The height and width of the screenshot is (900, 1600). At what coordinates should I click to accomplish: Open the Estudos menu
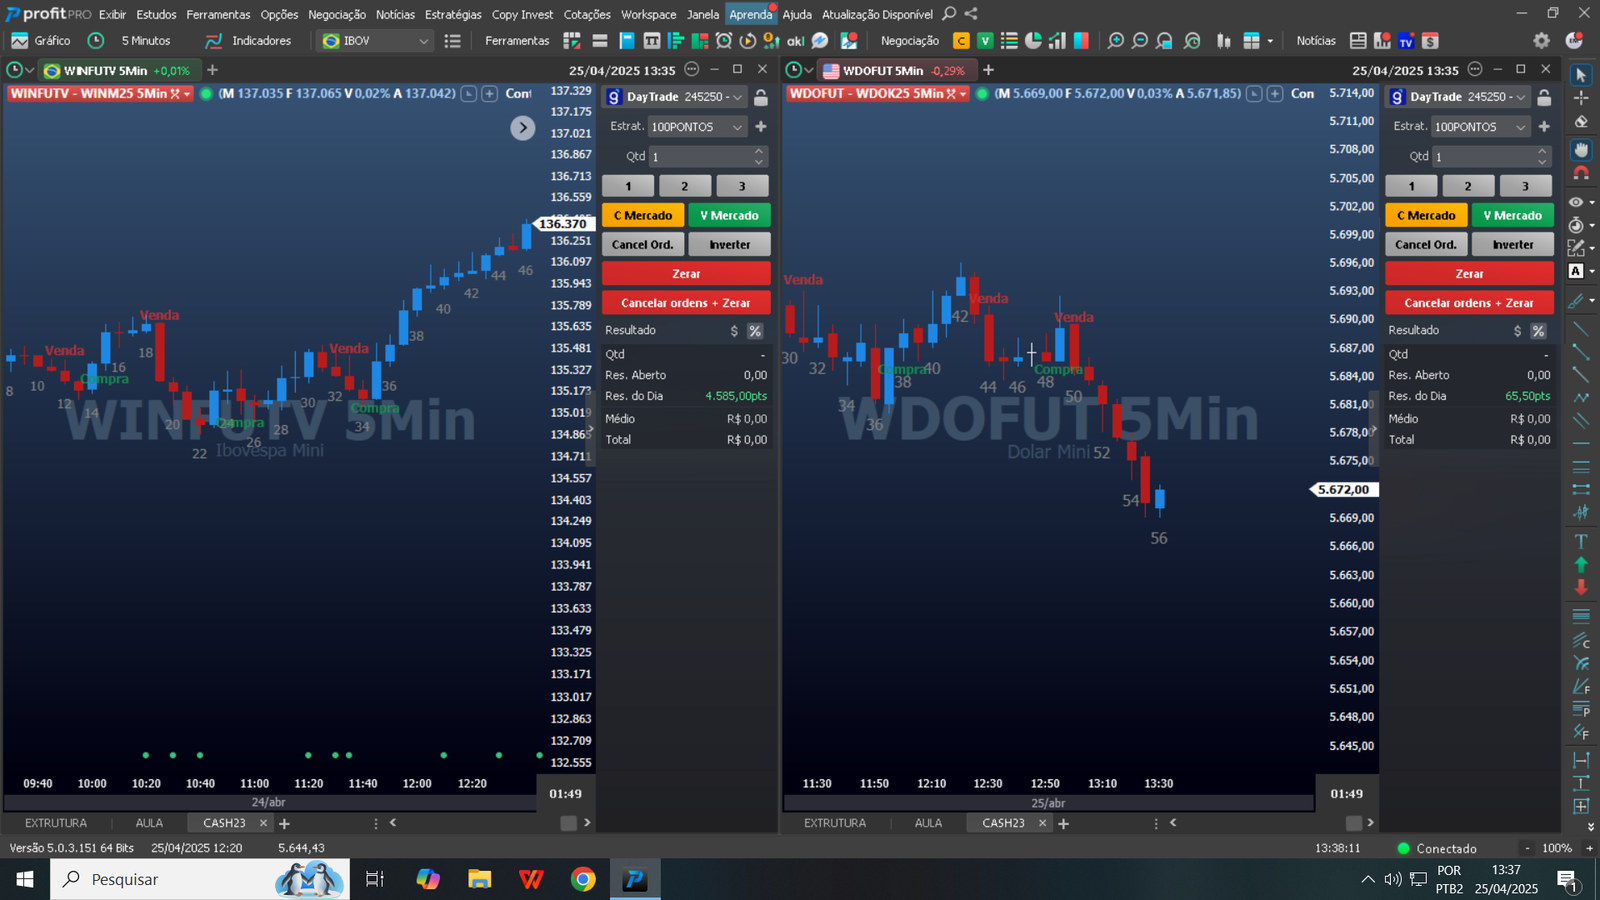(156, 14)
